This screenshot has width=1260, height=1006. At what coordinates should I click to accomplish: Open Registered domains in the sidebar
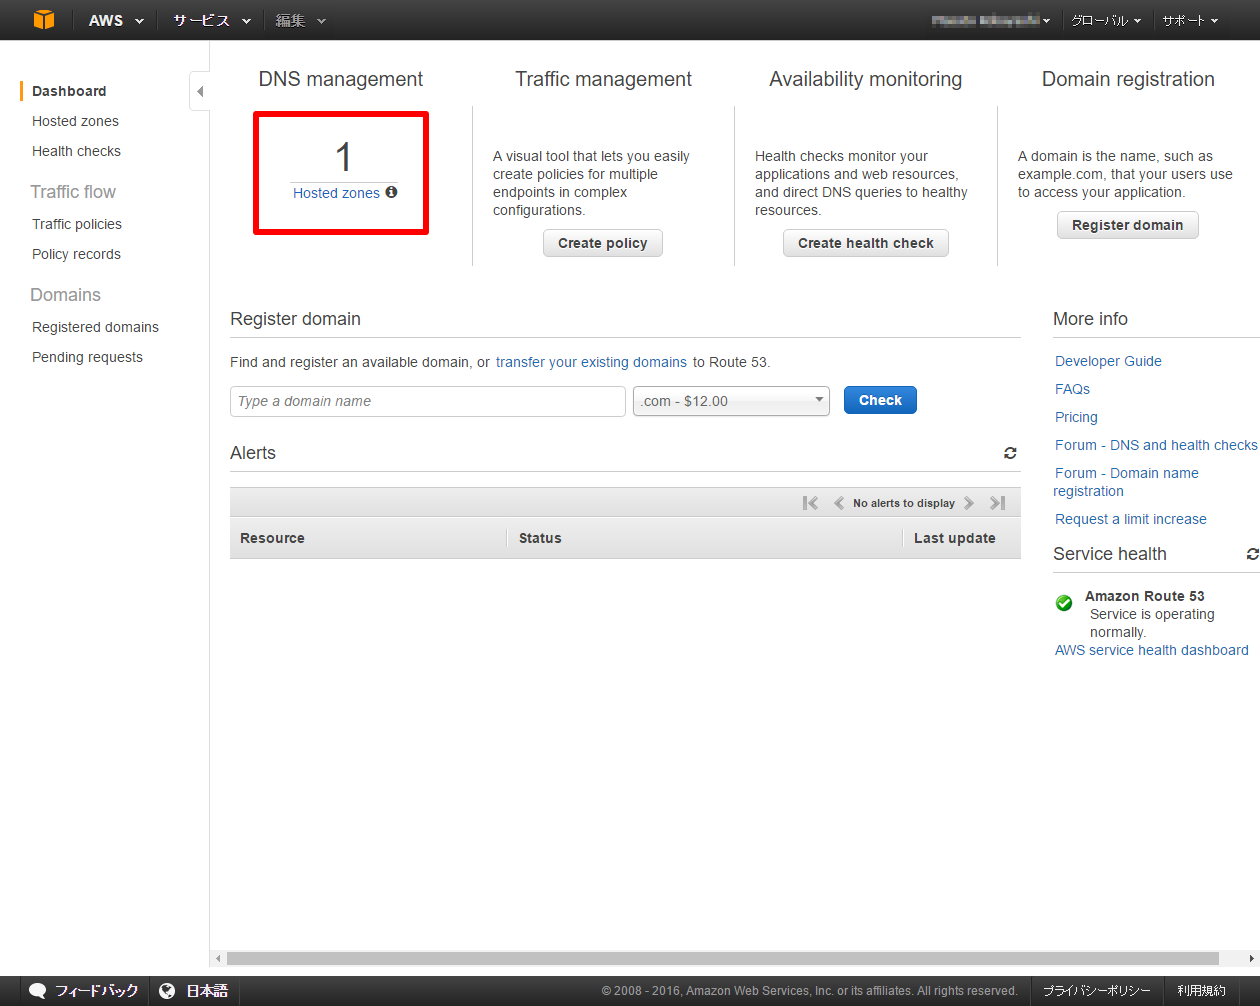95,327
